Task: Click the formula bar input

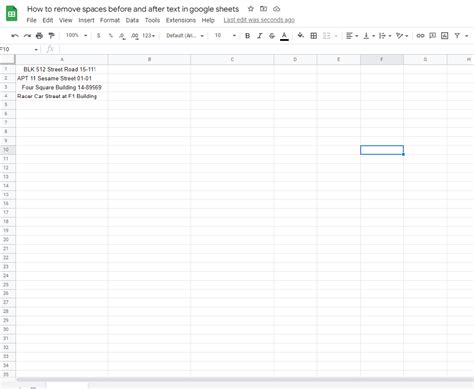Action: pyautogui.click(x=267, y=50)
